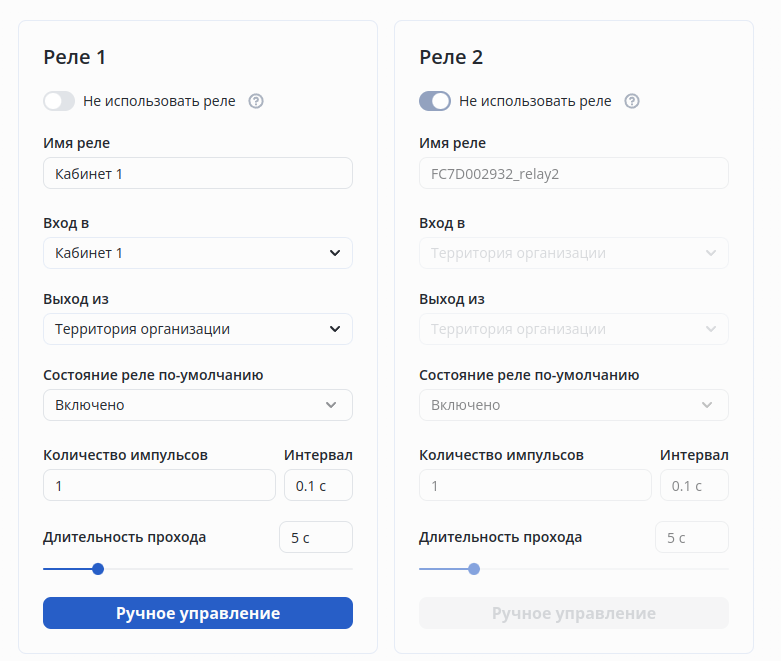Click Реле 2 'Количество импульсов' input
Viewport: 781px width, 661px height.
click(x=535, y=485)
